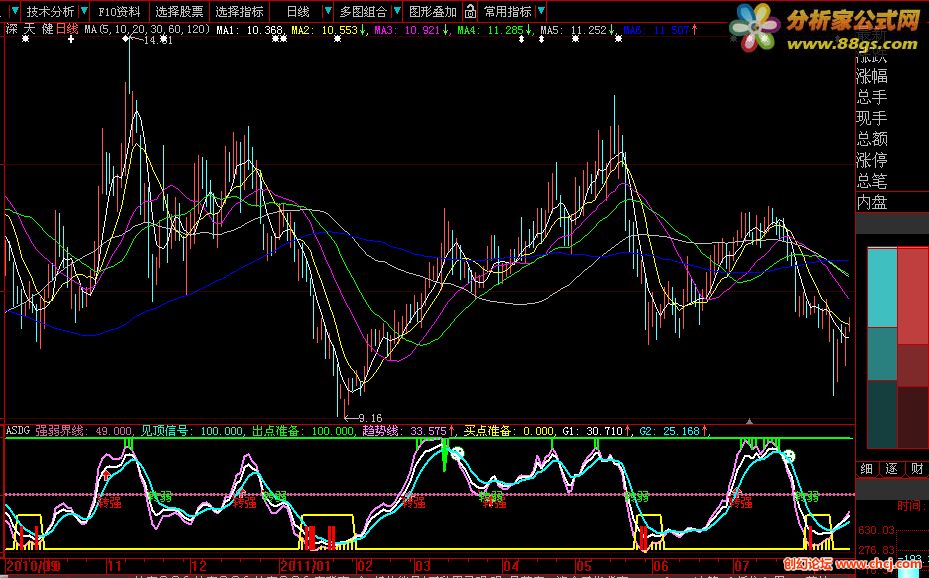Click the 时间: label in the right panel
The height and width of the screenshot is (578, 929).
(x=911, y=505)
